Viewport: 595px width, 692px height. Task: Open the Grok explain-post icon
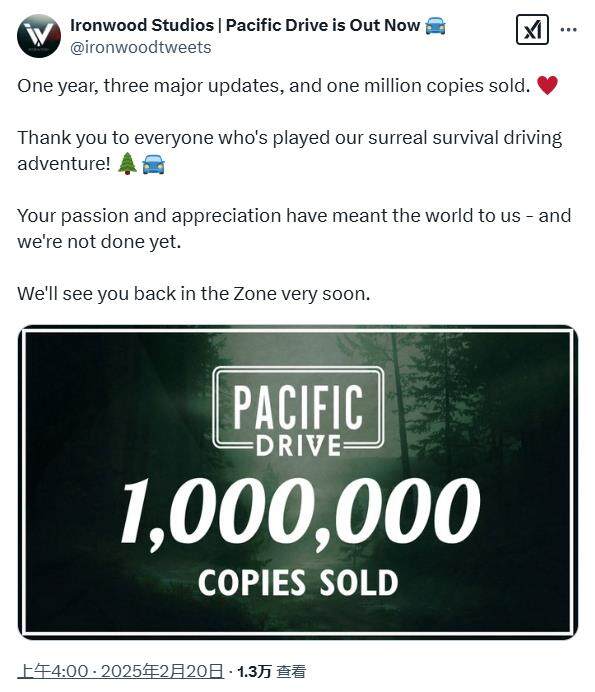tap(532, 30)
